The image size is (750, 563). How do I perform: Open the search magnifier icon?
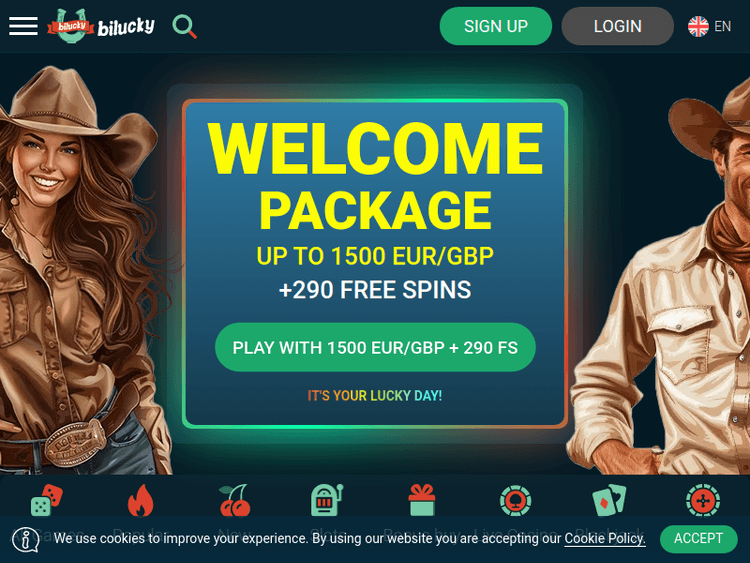coord(185,26)
